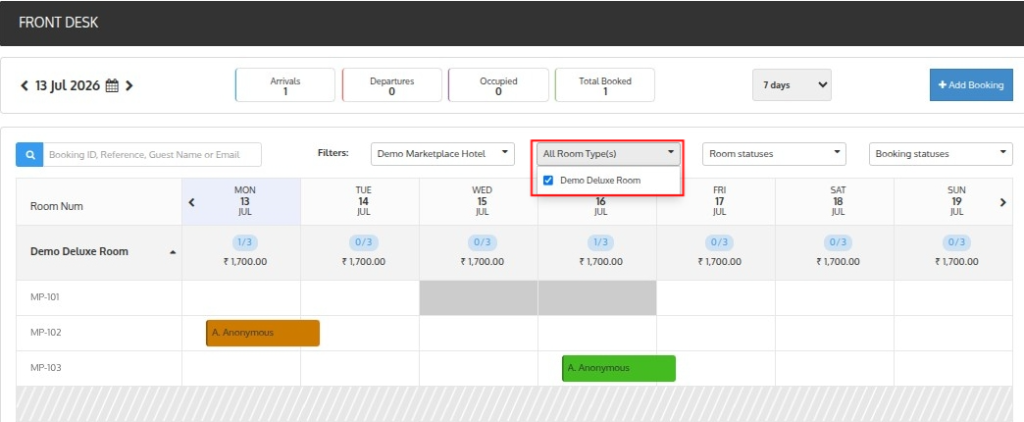1024x422 pixels.
Task: Open the calendar date picker icon
Action: [112, 86]
